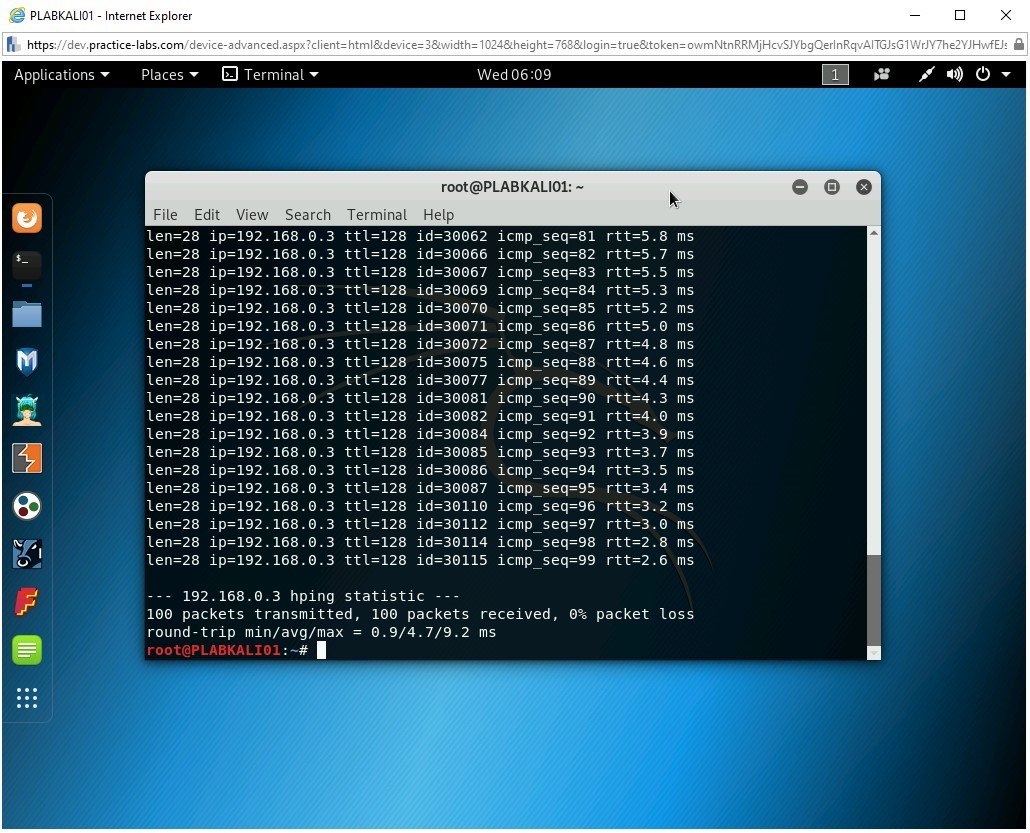This screenshot has height=833, width=1030.
Task: Open the Search menu in terminal
Action: coord(307,215)
